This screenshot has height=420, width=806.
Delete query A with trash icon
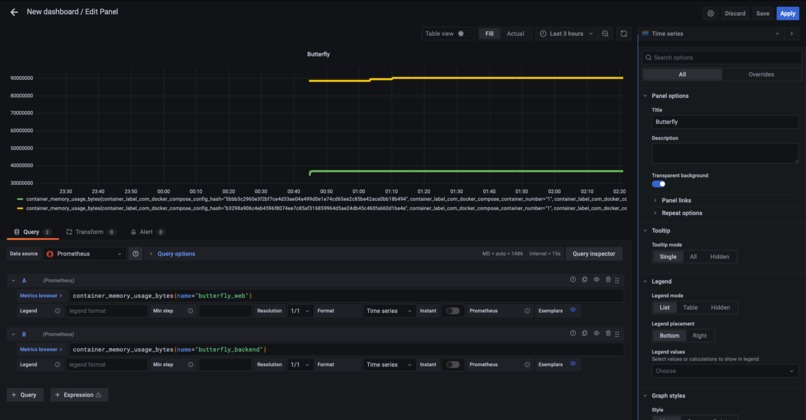608,280
